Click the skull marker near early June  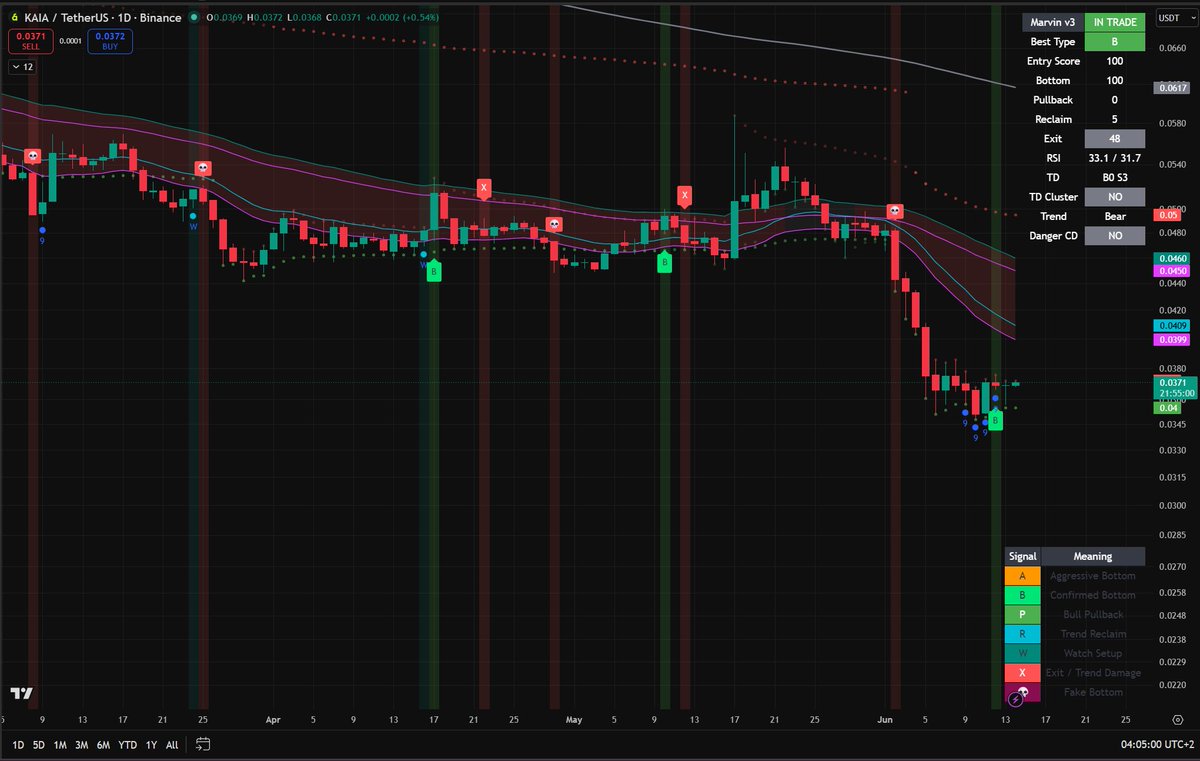pos(895,211)
